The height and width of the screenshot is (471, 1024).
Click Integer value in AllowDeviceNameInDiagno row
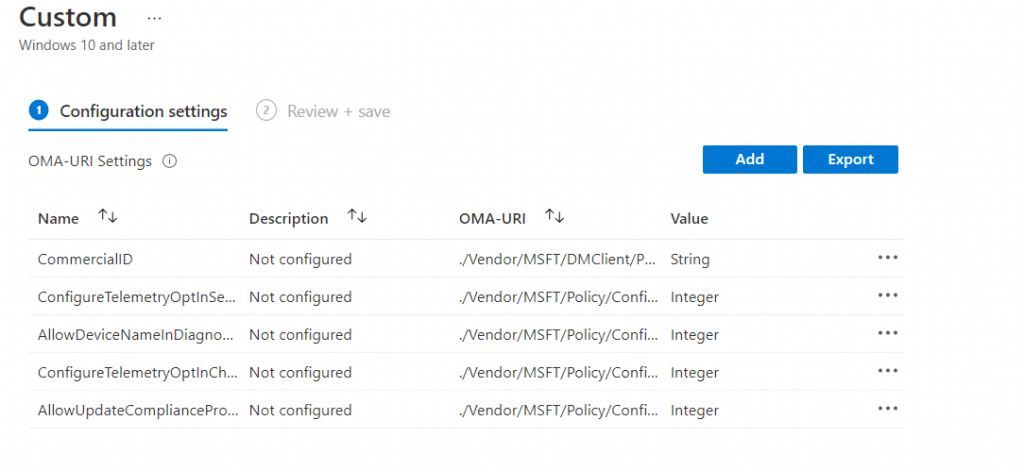(694, 335)
